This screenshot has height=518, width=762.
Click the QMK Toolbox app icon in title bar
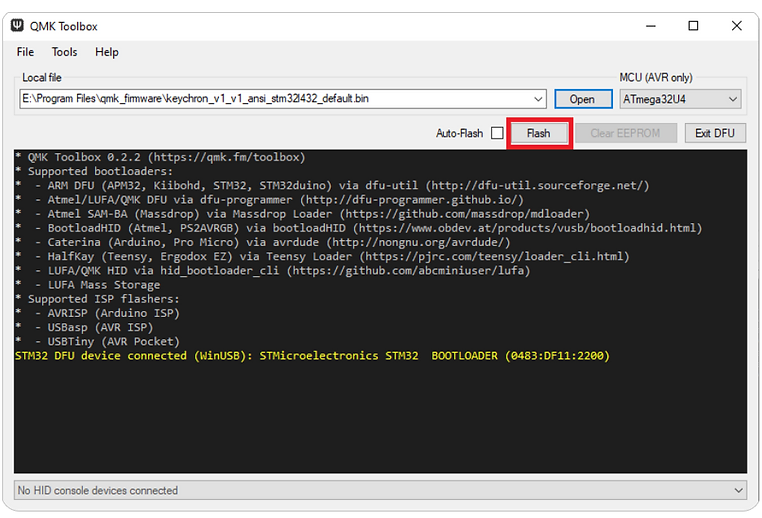tap(17, 26)
